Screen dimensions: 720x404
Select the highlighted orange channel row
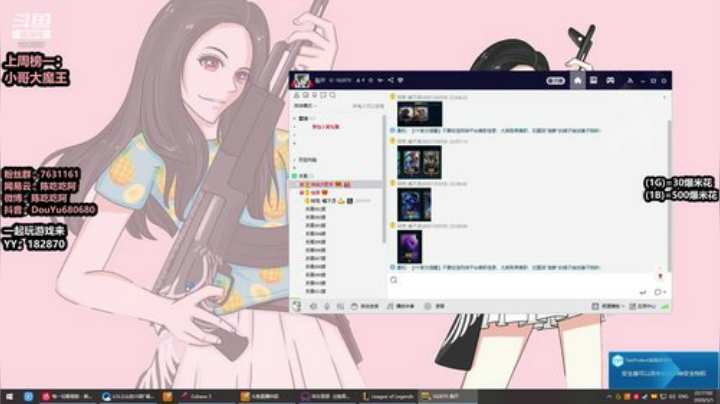pyautogui.click(x=337, y=184)
